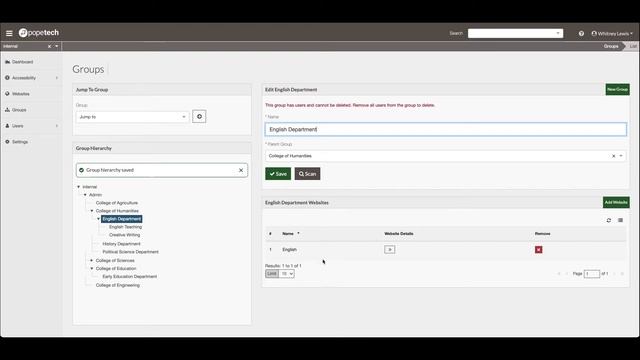Click the Pope Tech logo

39,33
